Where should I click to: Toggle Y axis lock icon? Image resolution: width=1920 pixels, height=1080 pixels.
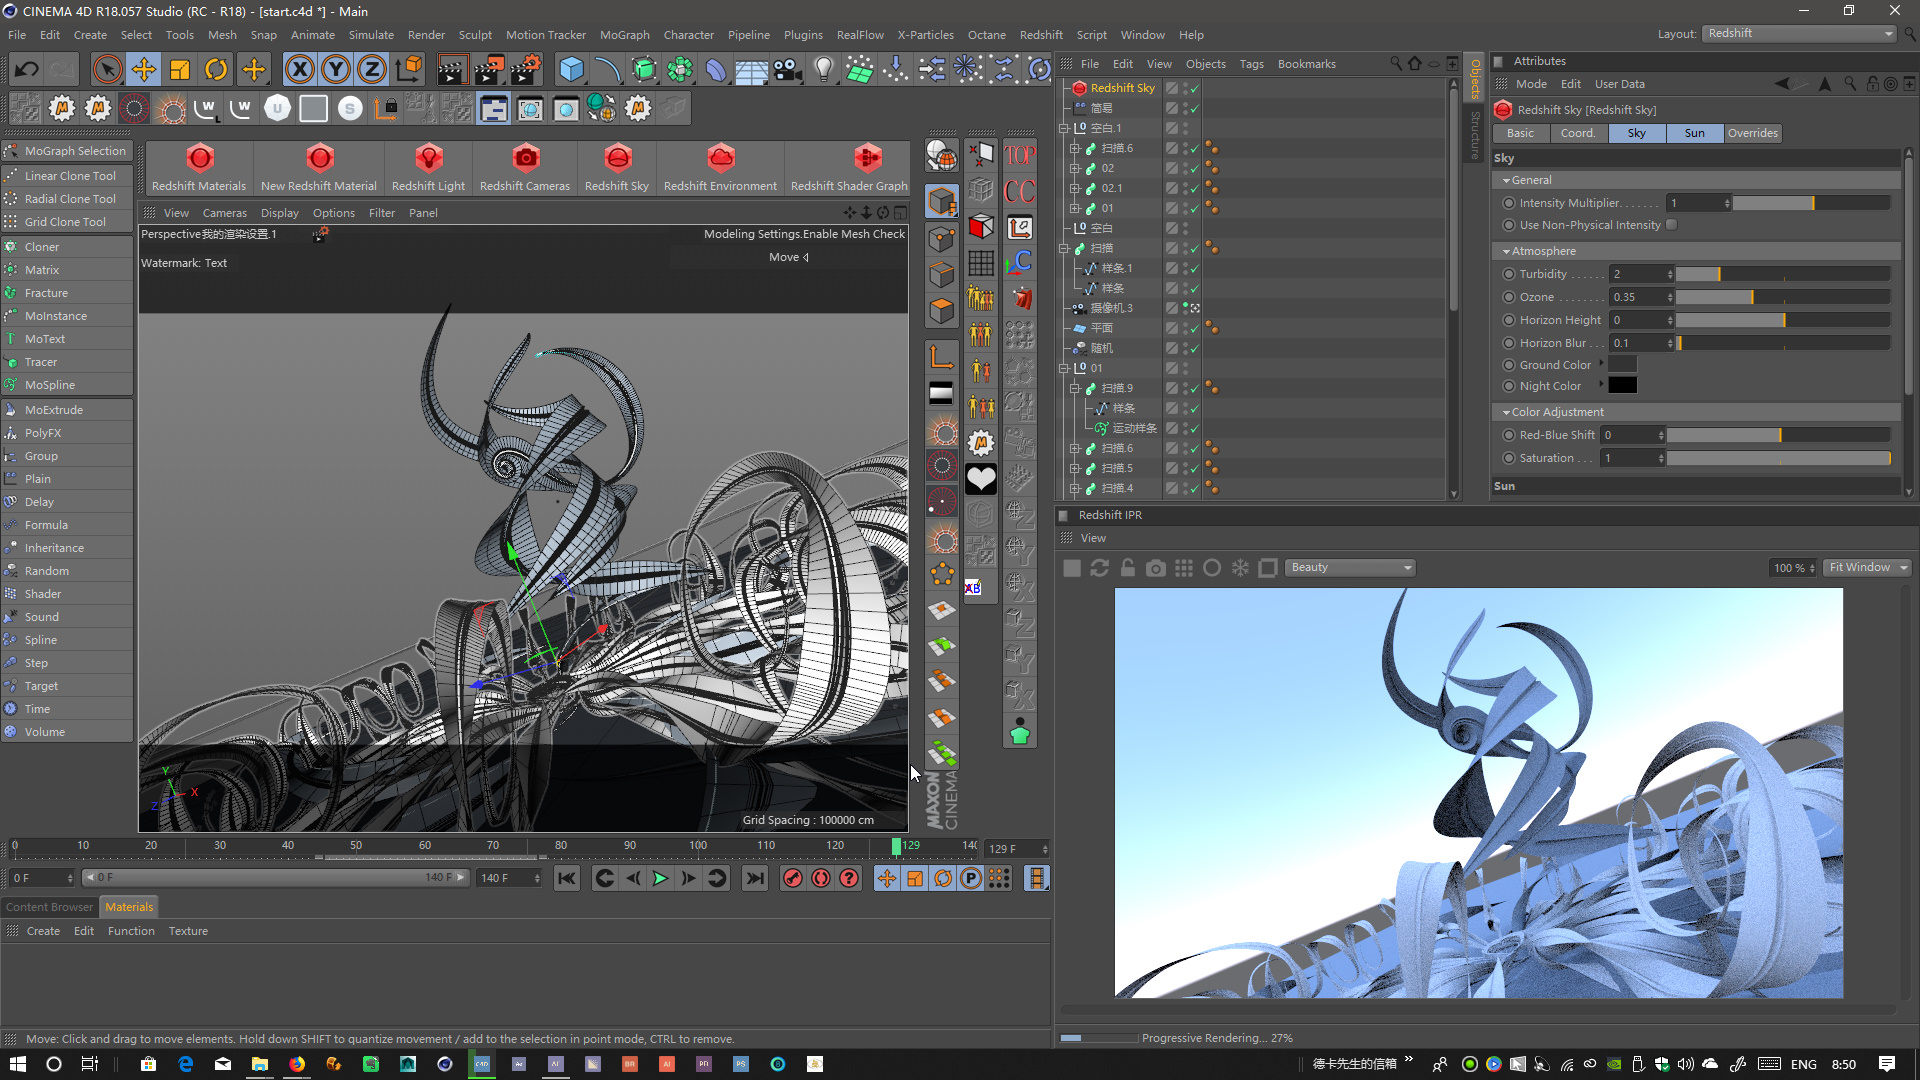[336, 69]
